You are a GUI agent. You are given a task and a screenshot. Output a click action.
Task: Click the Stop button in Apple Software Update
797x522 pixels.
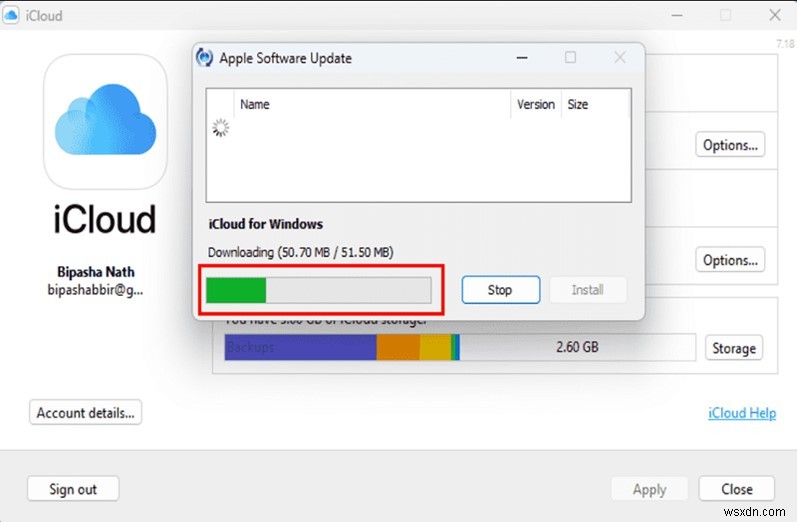click(501, 290)
